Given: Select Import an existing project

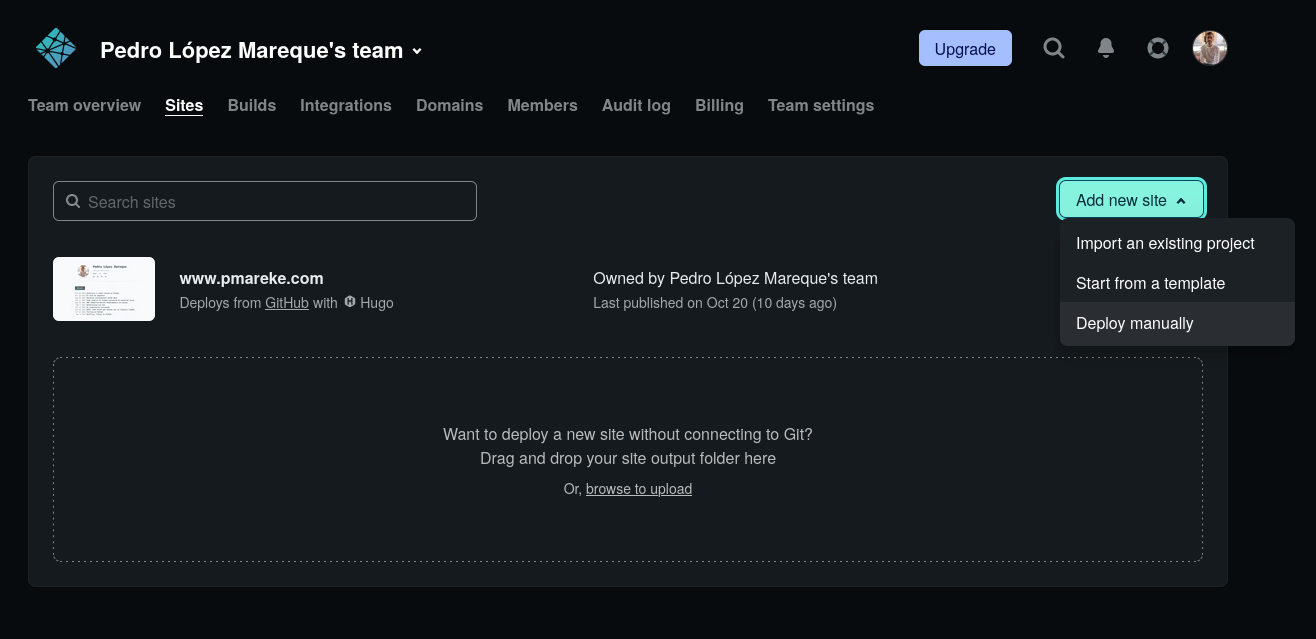Looking at the screenshot, I should 1165,243.
